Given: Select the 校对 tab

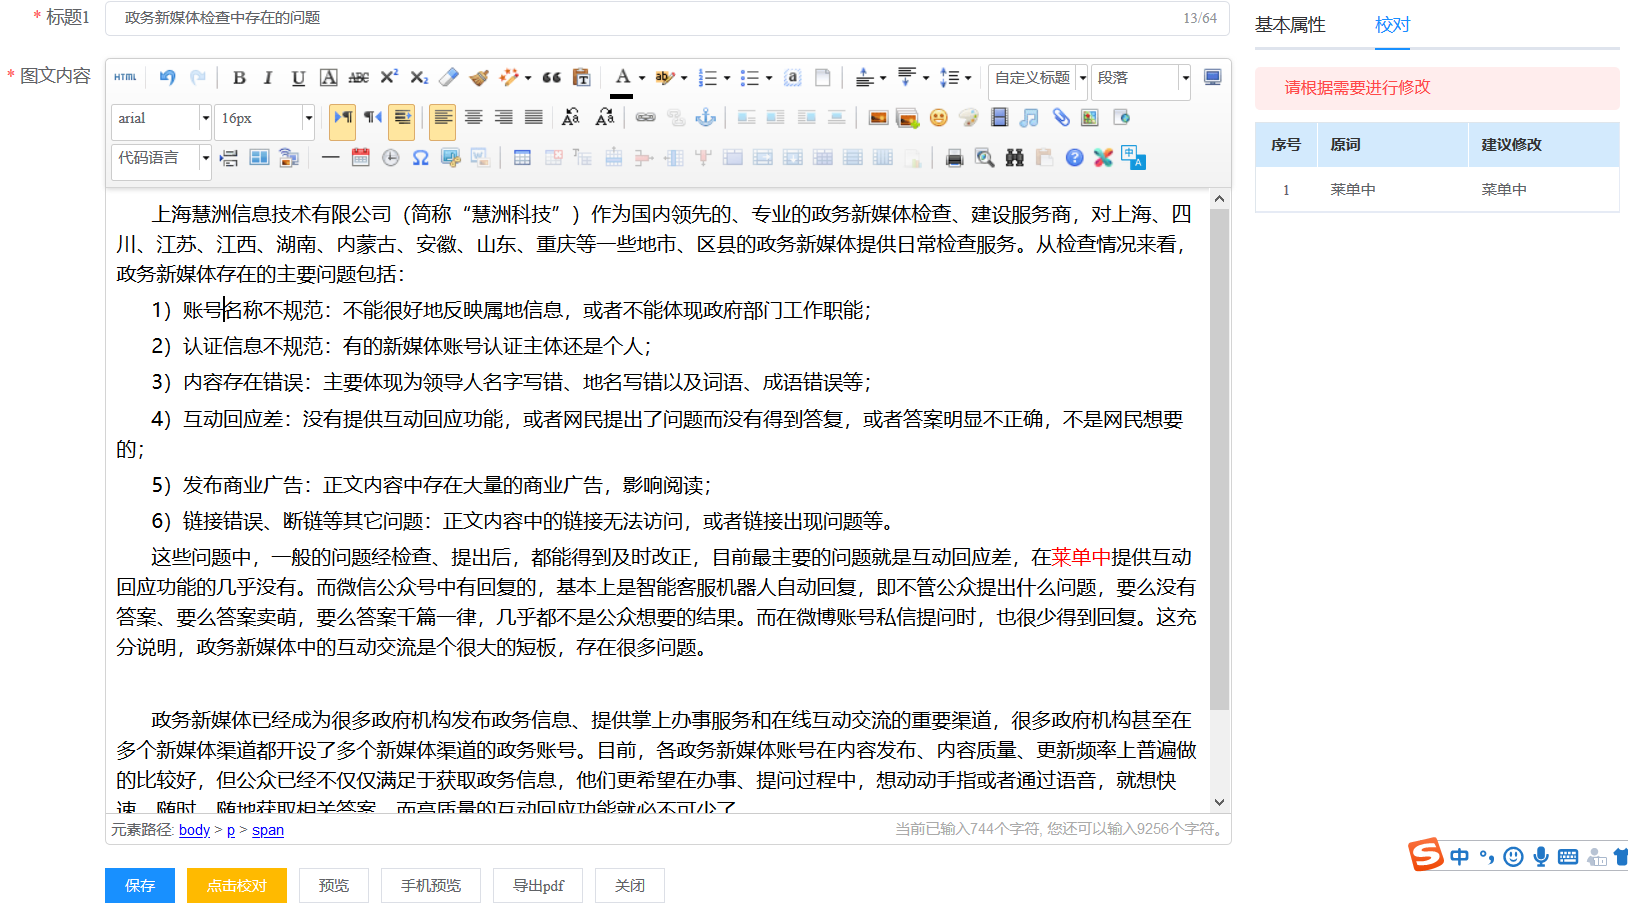Looking at the screenshot, I should [1392, 25].
